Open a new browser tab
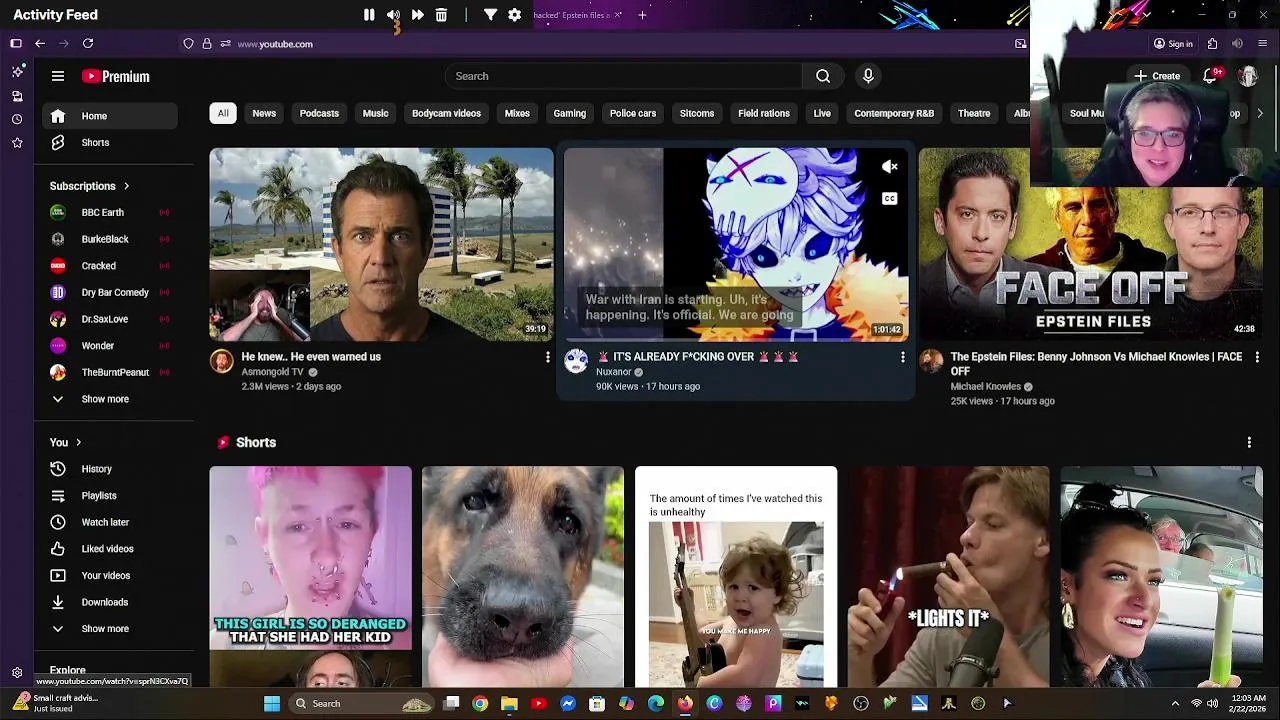The height and width of the screenshot is (720, 1280). tap(642, 15)
